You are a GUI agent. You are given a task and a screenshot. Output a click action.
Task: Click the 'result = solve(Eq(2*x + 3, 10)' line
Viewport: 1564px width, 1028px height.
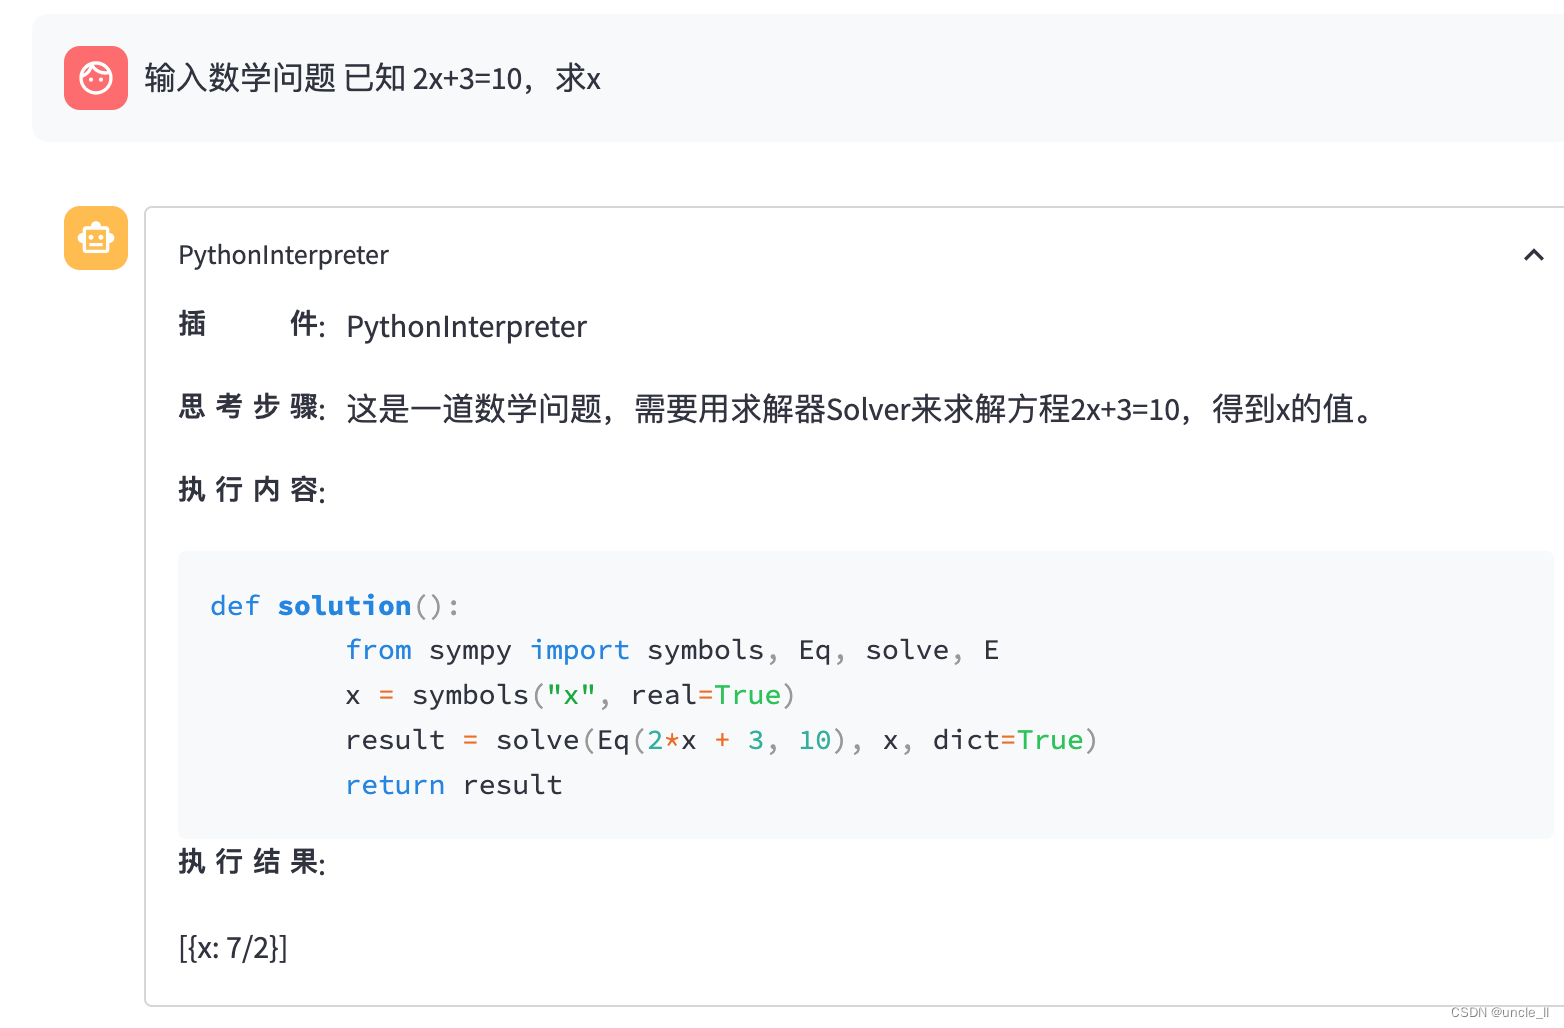pyautogui.click(x=721, y=740)
